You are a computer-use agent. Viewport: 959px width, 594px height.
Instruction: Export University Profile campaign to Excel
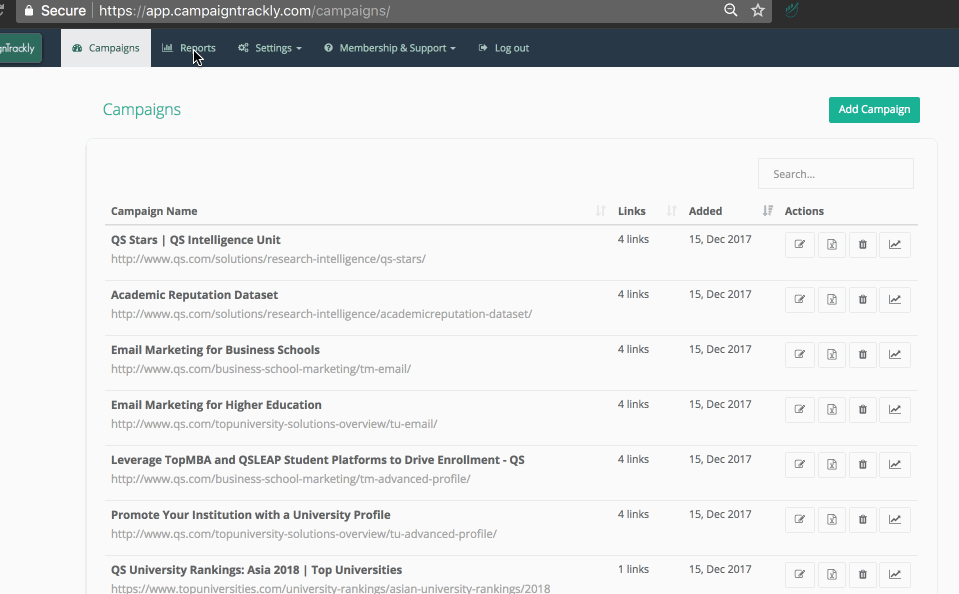pos(832,520)
